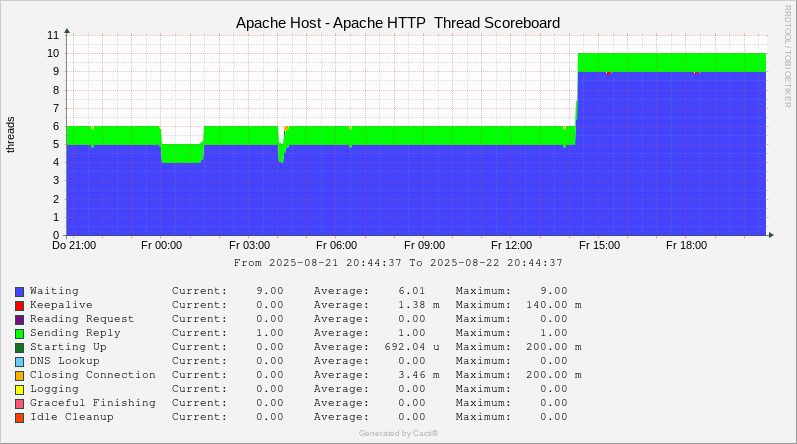Viewport: 797px width, 444px height.
Task: Click the 'Graceful Finishing' legend label
Action: [x=93, y=403]
